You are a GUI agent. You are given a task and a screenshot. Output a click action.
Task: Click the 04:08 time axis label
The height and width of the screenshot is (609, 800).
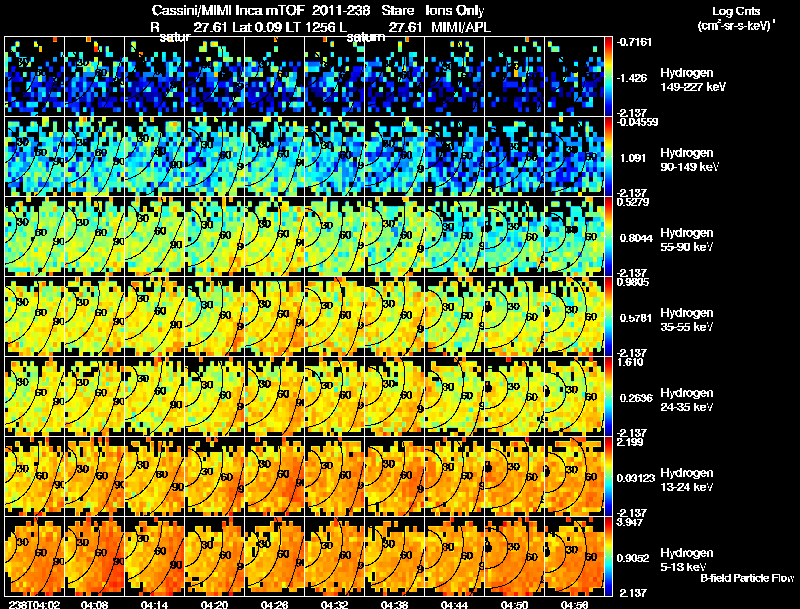click(x=94, y=604)
